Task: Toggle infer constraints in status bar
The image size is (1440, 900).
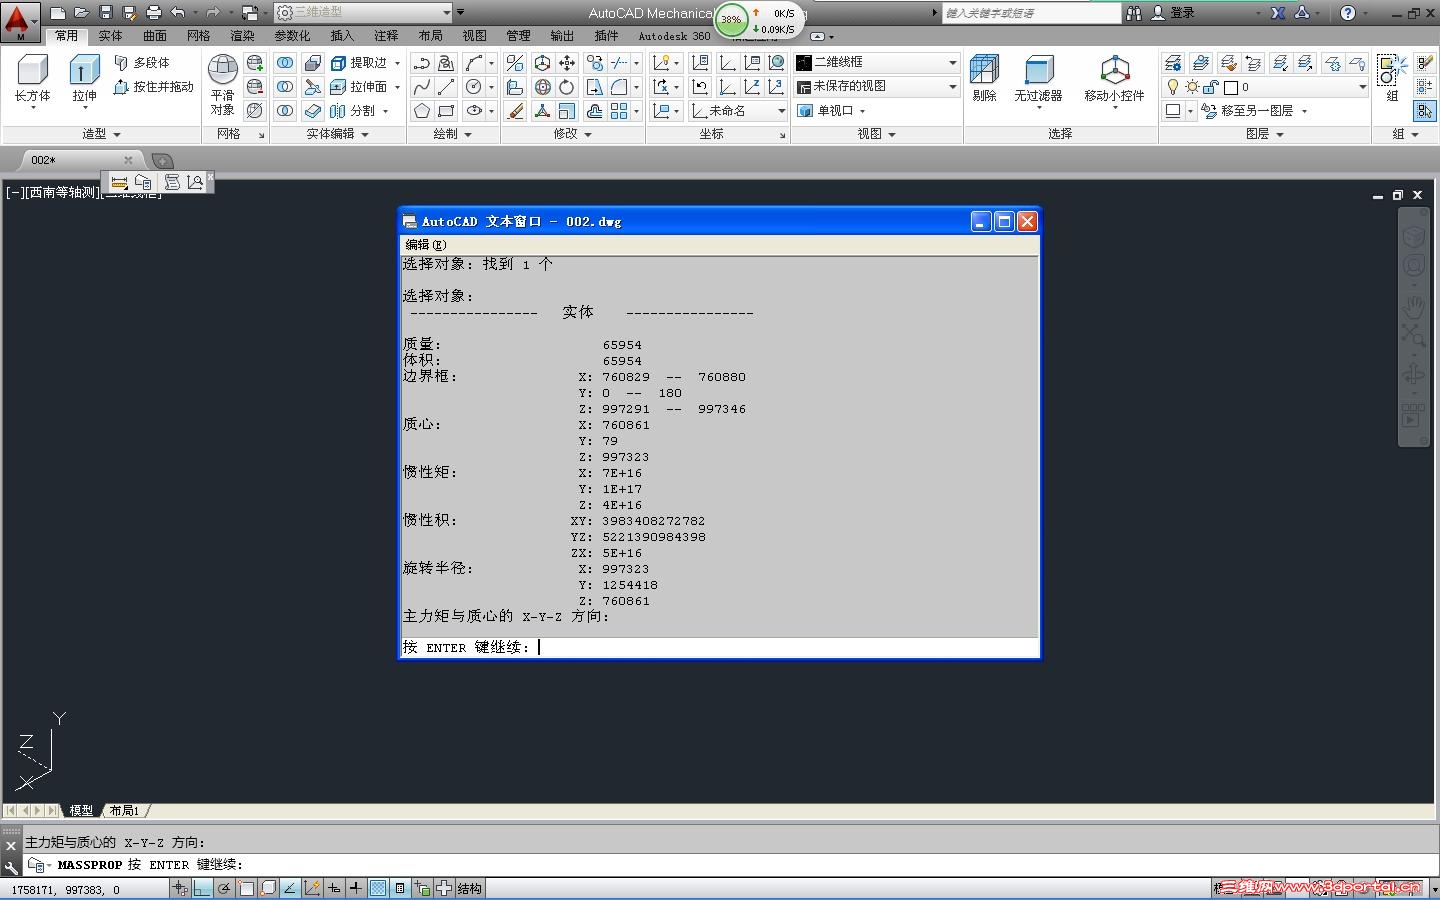Action: pos(180,888)
